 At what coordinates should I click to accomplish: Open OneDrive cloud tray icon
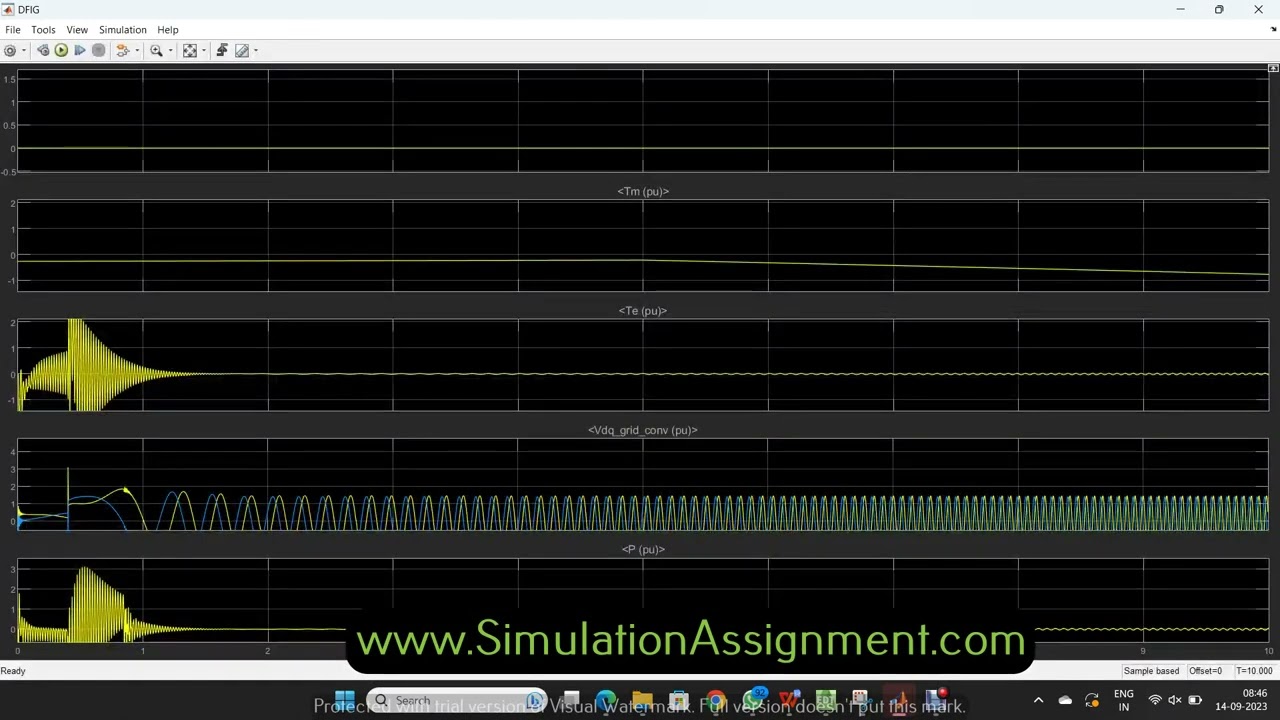[1065, 700]
